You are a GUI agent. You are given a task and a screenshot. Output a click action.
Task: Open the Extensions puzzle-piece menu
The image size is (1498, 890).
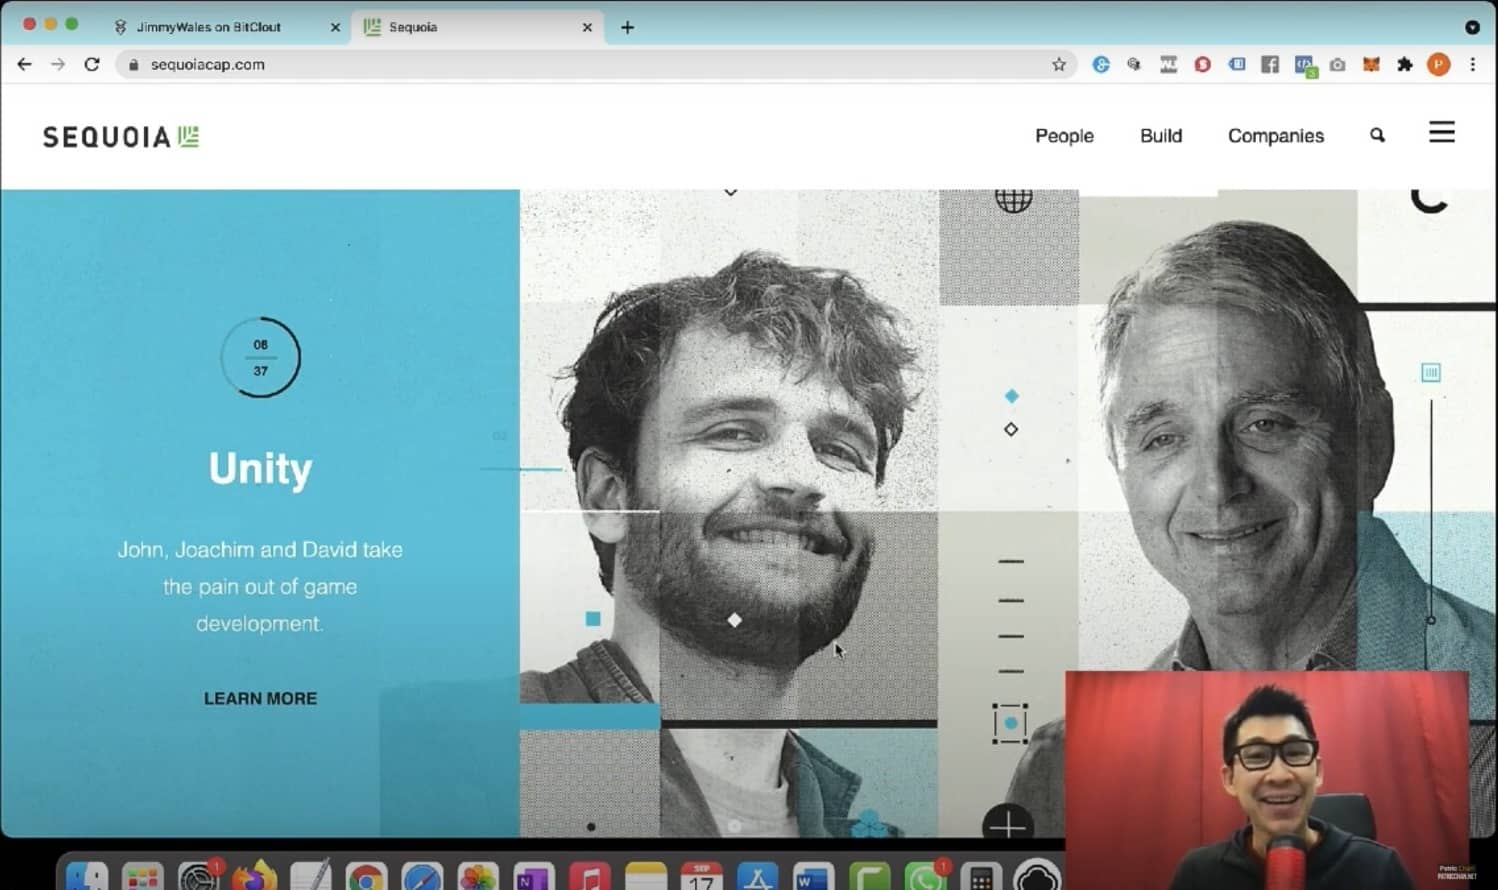1405,64
